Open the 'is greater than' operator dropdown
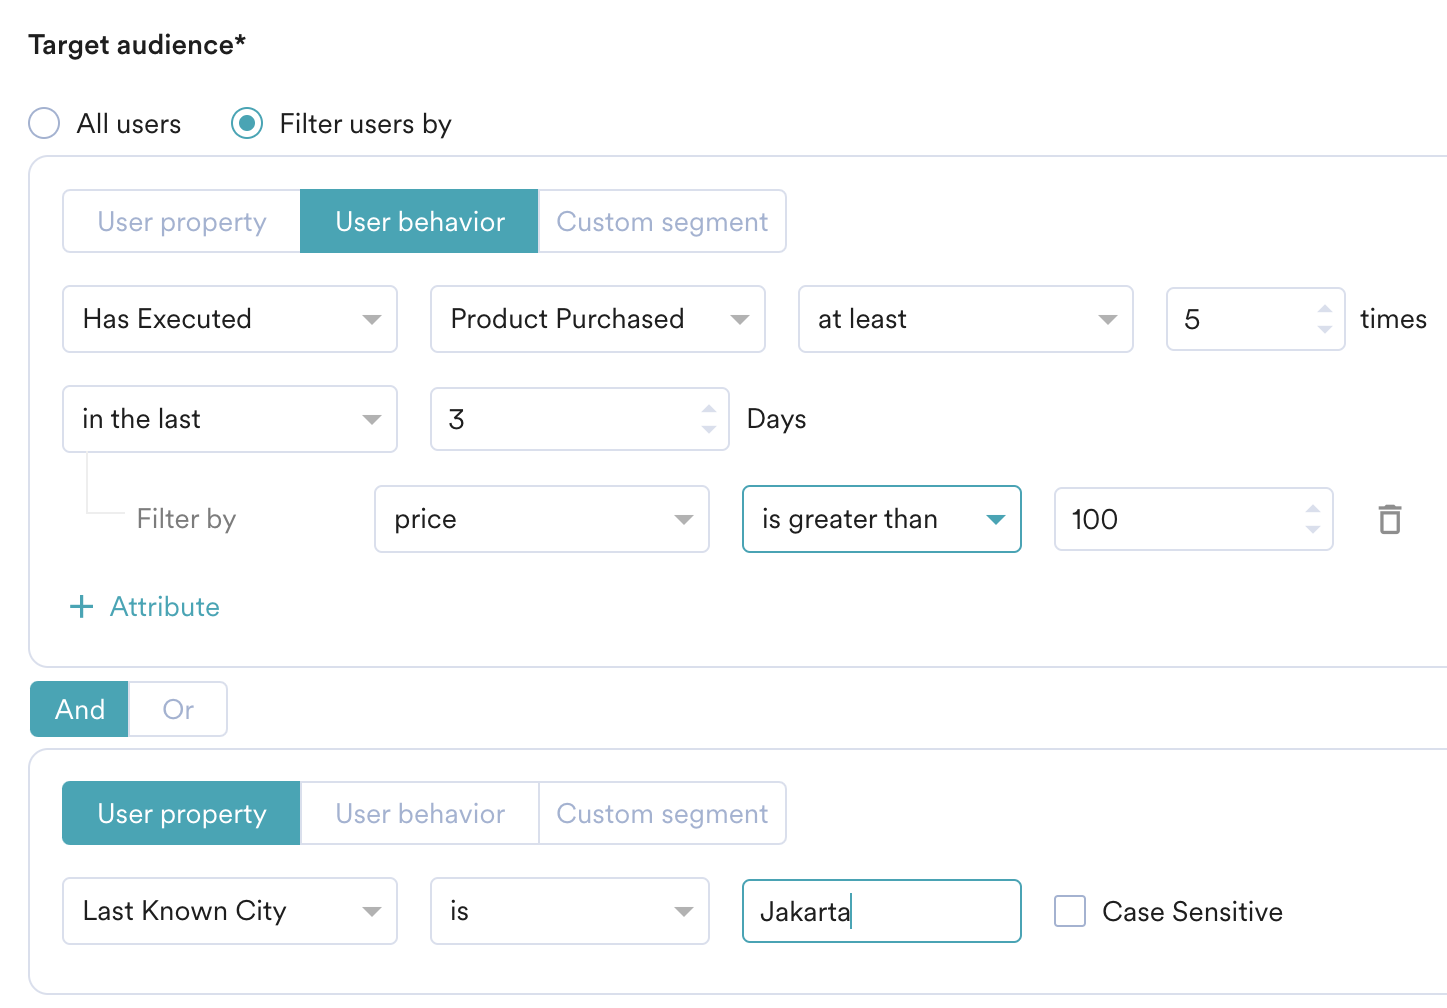 [881, 519]
